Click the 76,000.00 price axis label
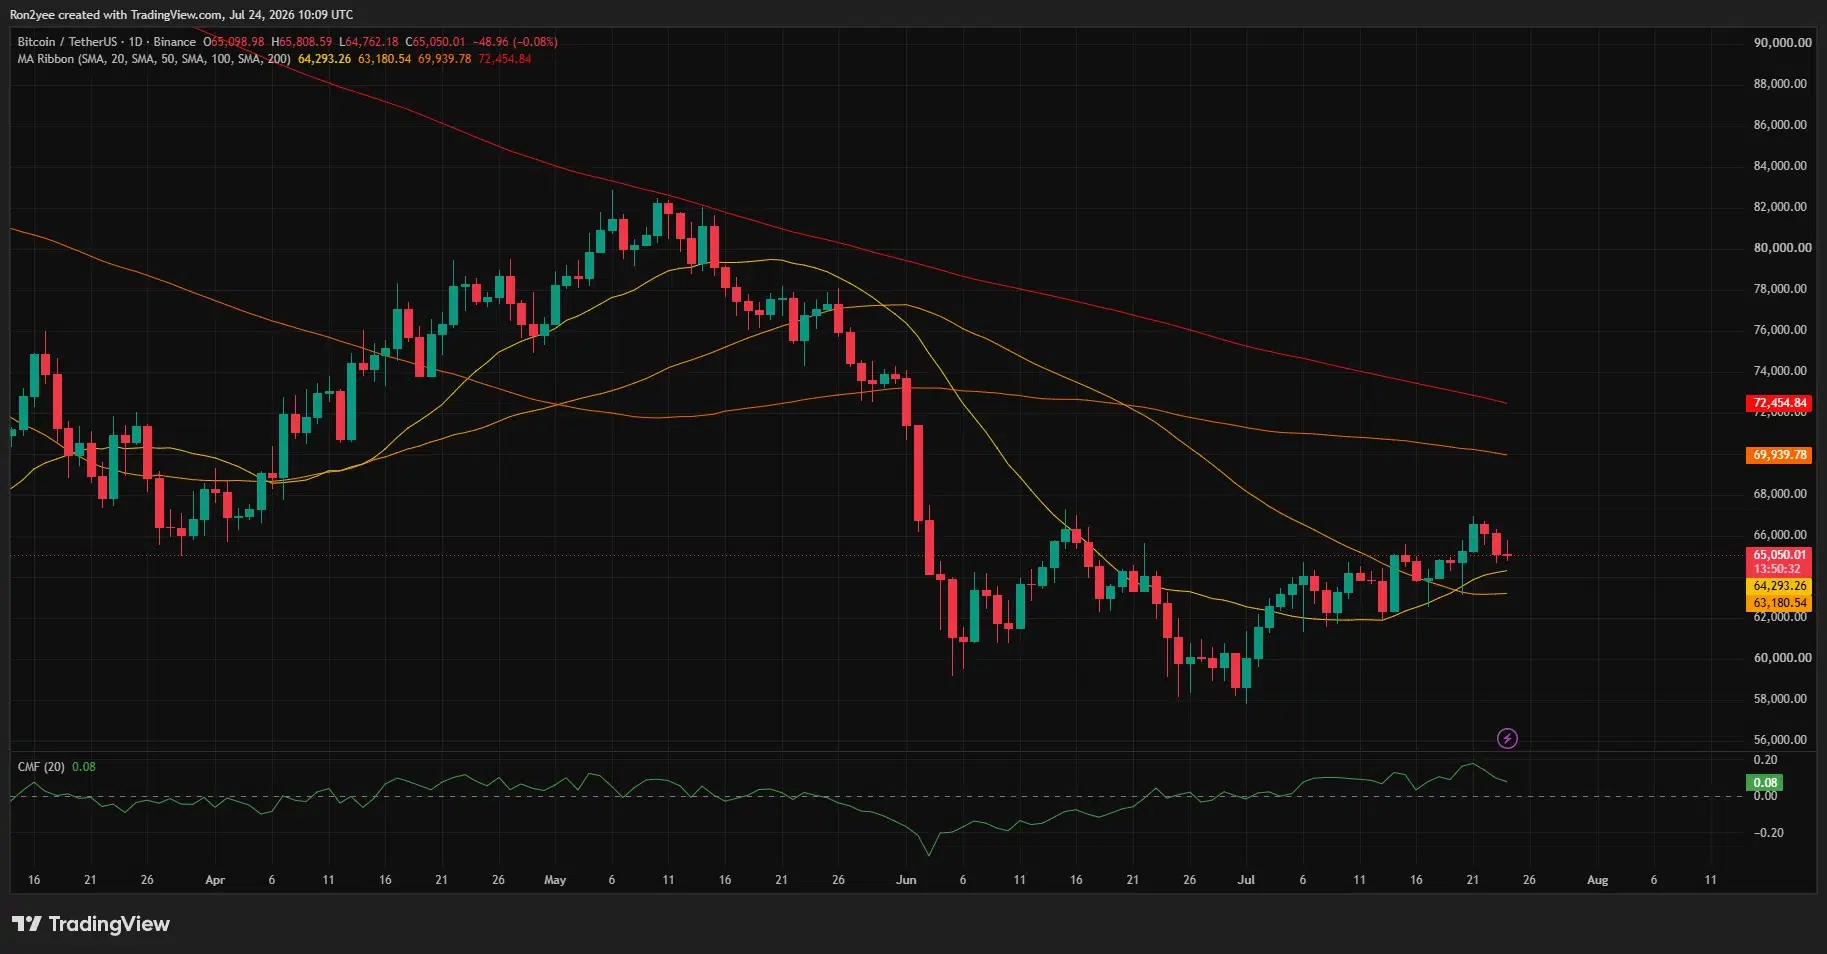This screenshot has height=954, width=1827. coord(1780,330)
